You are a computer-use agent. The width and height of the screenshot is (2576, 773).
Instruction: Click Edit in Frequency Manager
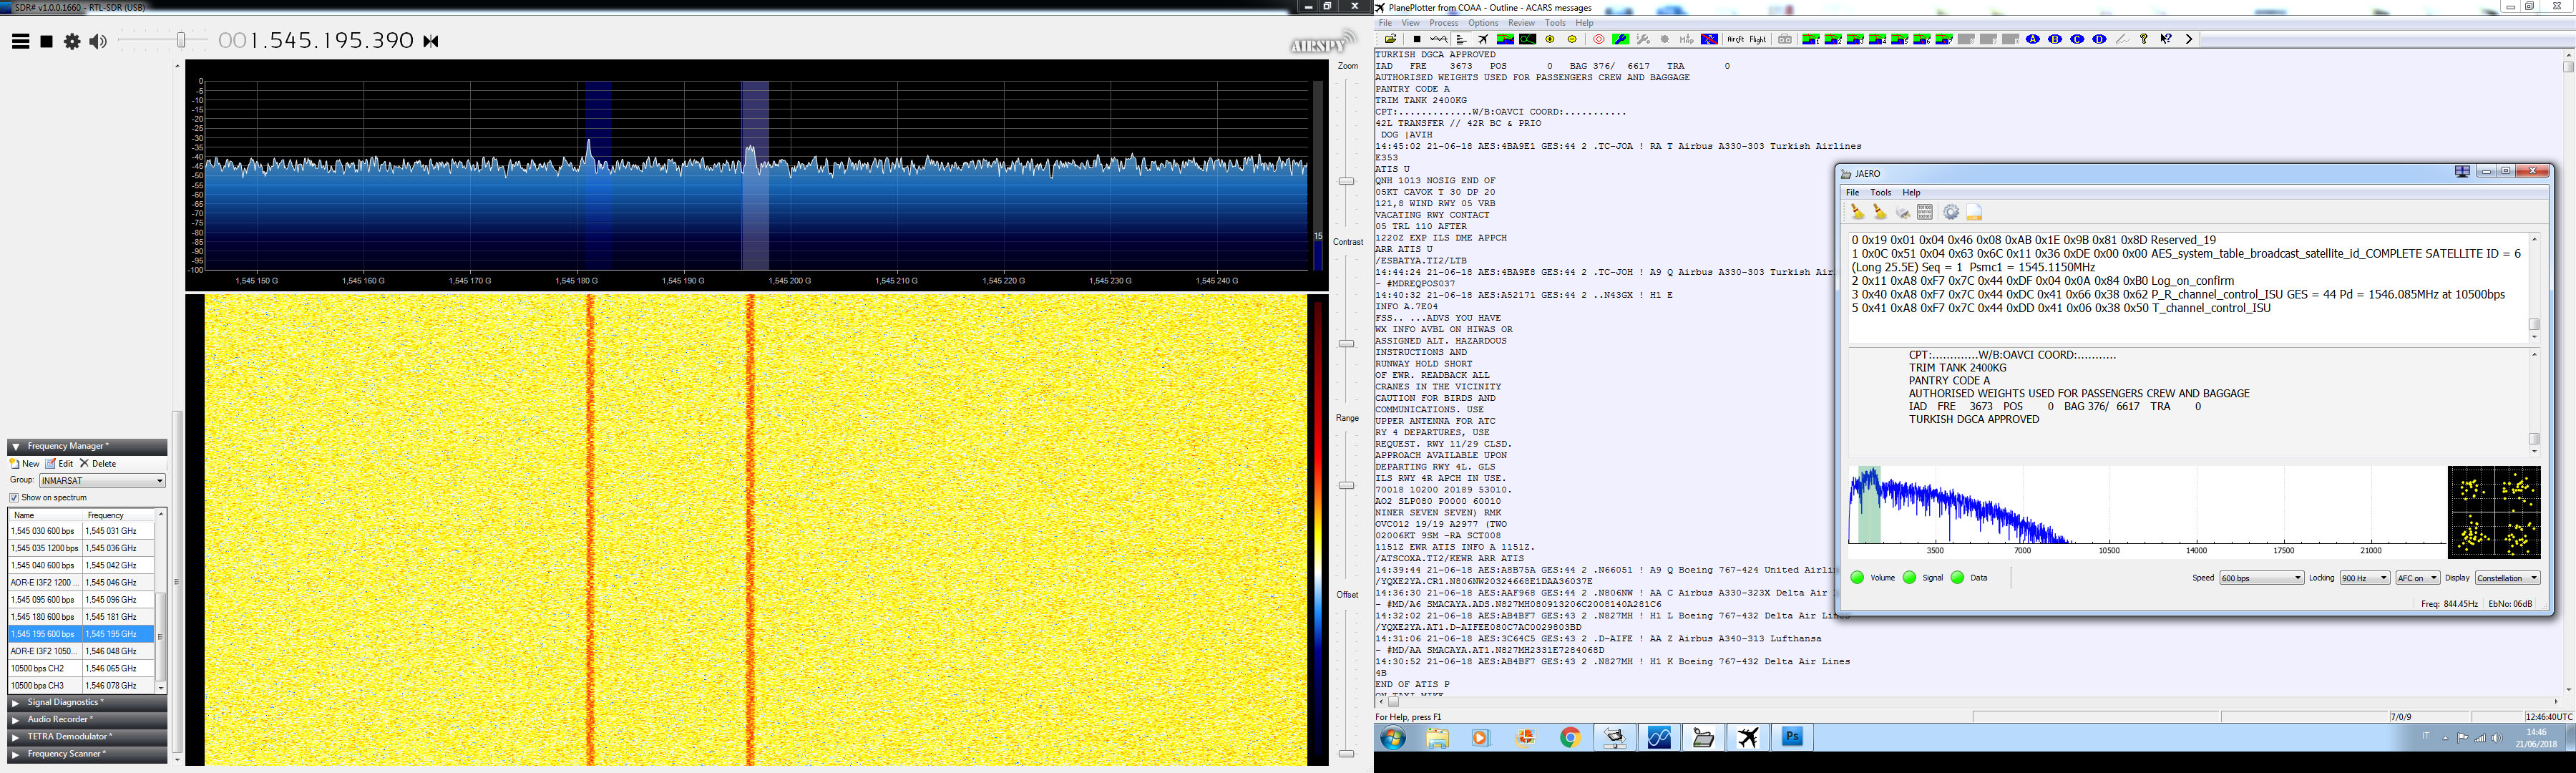pyautogui.click(x=59, y=464)
